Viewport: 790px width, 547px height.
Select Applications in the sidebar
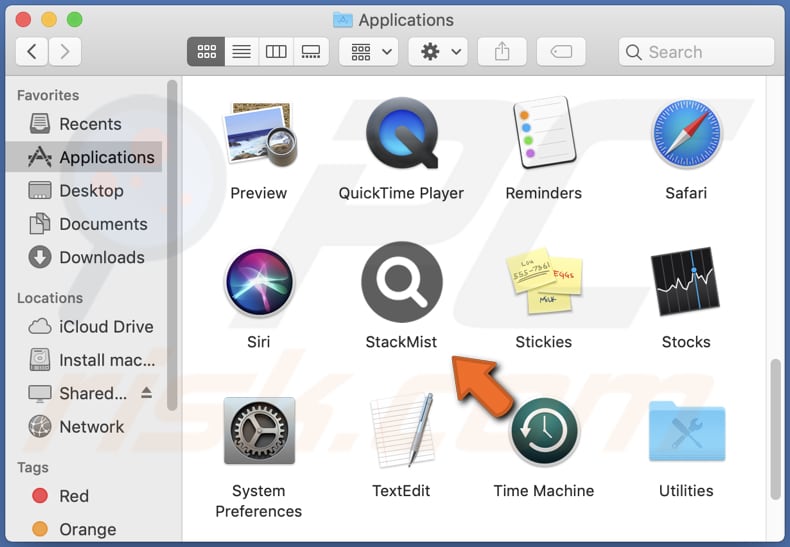84,157
